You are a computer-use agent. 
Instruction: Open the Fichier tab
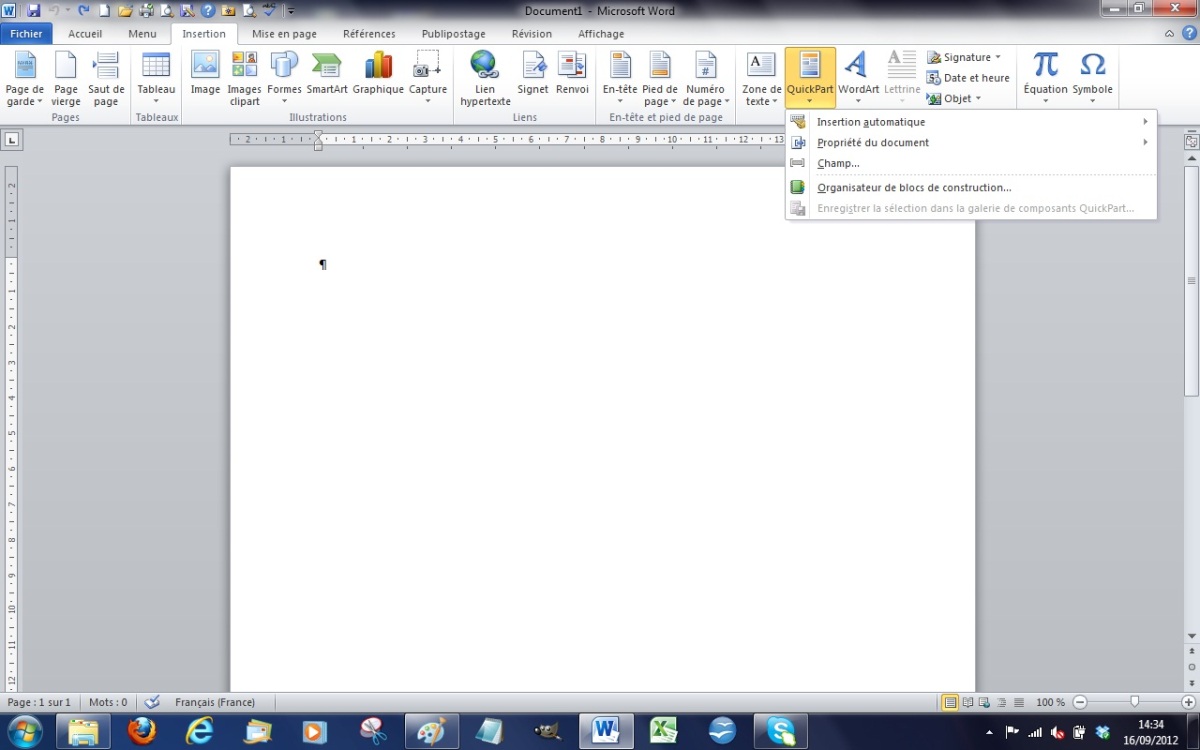click(27, 34)
